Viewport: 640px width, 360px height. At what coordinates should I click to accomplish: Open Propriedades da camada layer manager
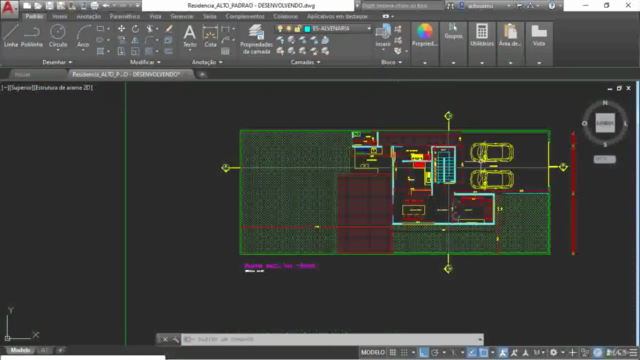[256, 39]
